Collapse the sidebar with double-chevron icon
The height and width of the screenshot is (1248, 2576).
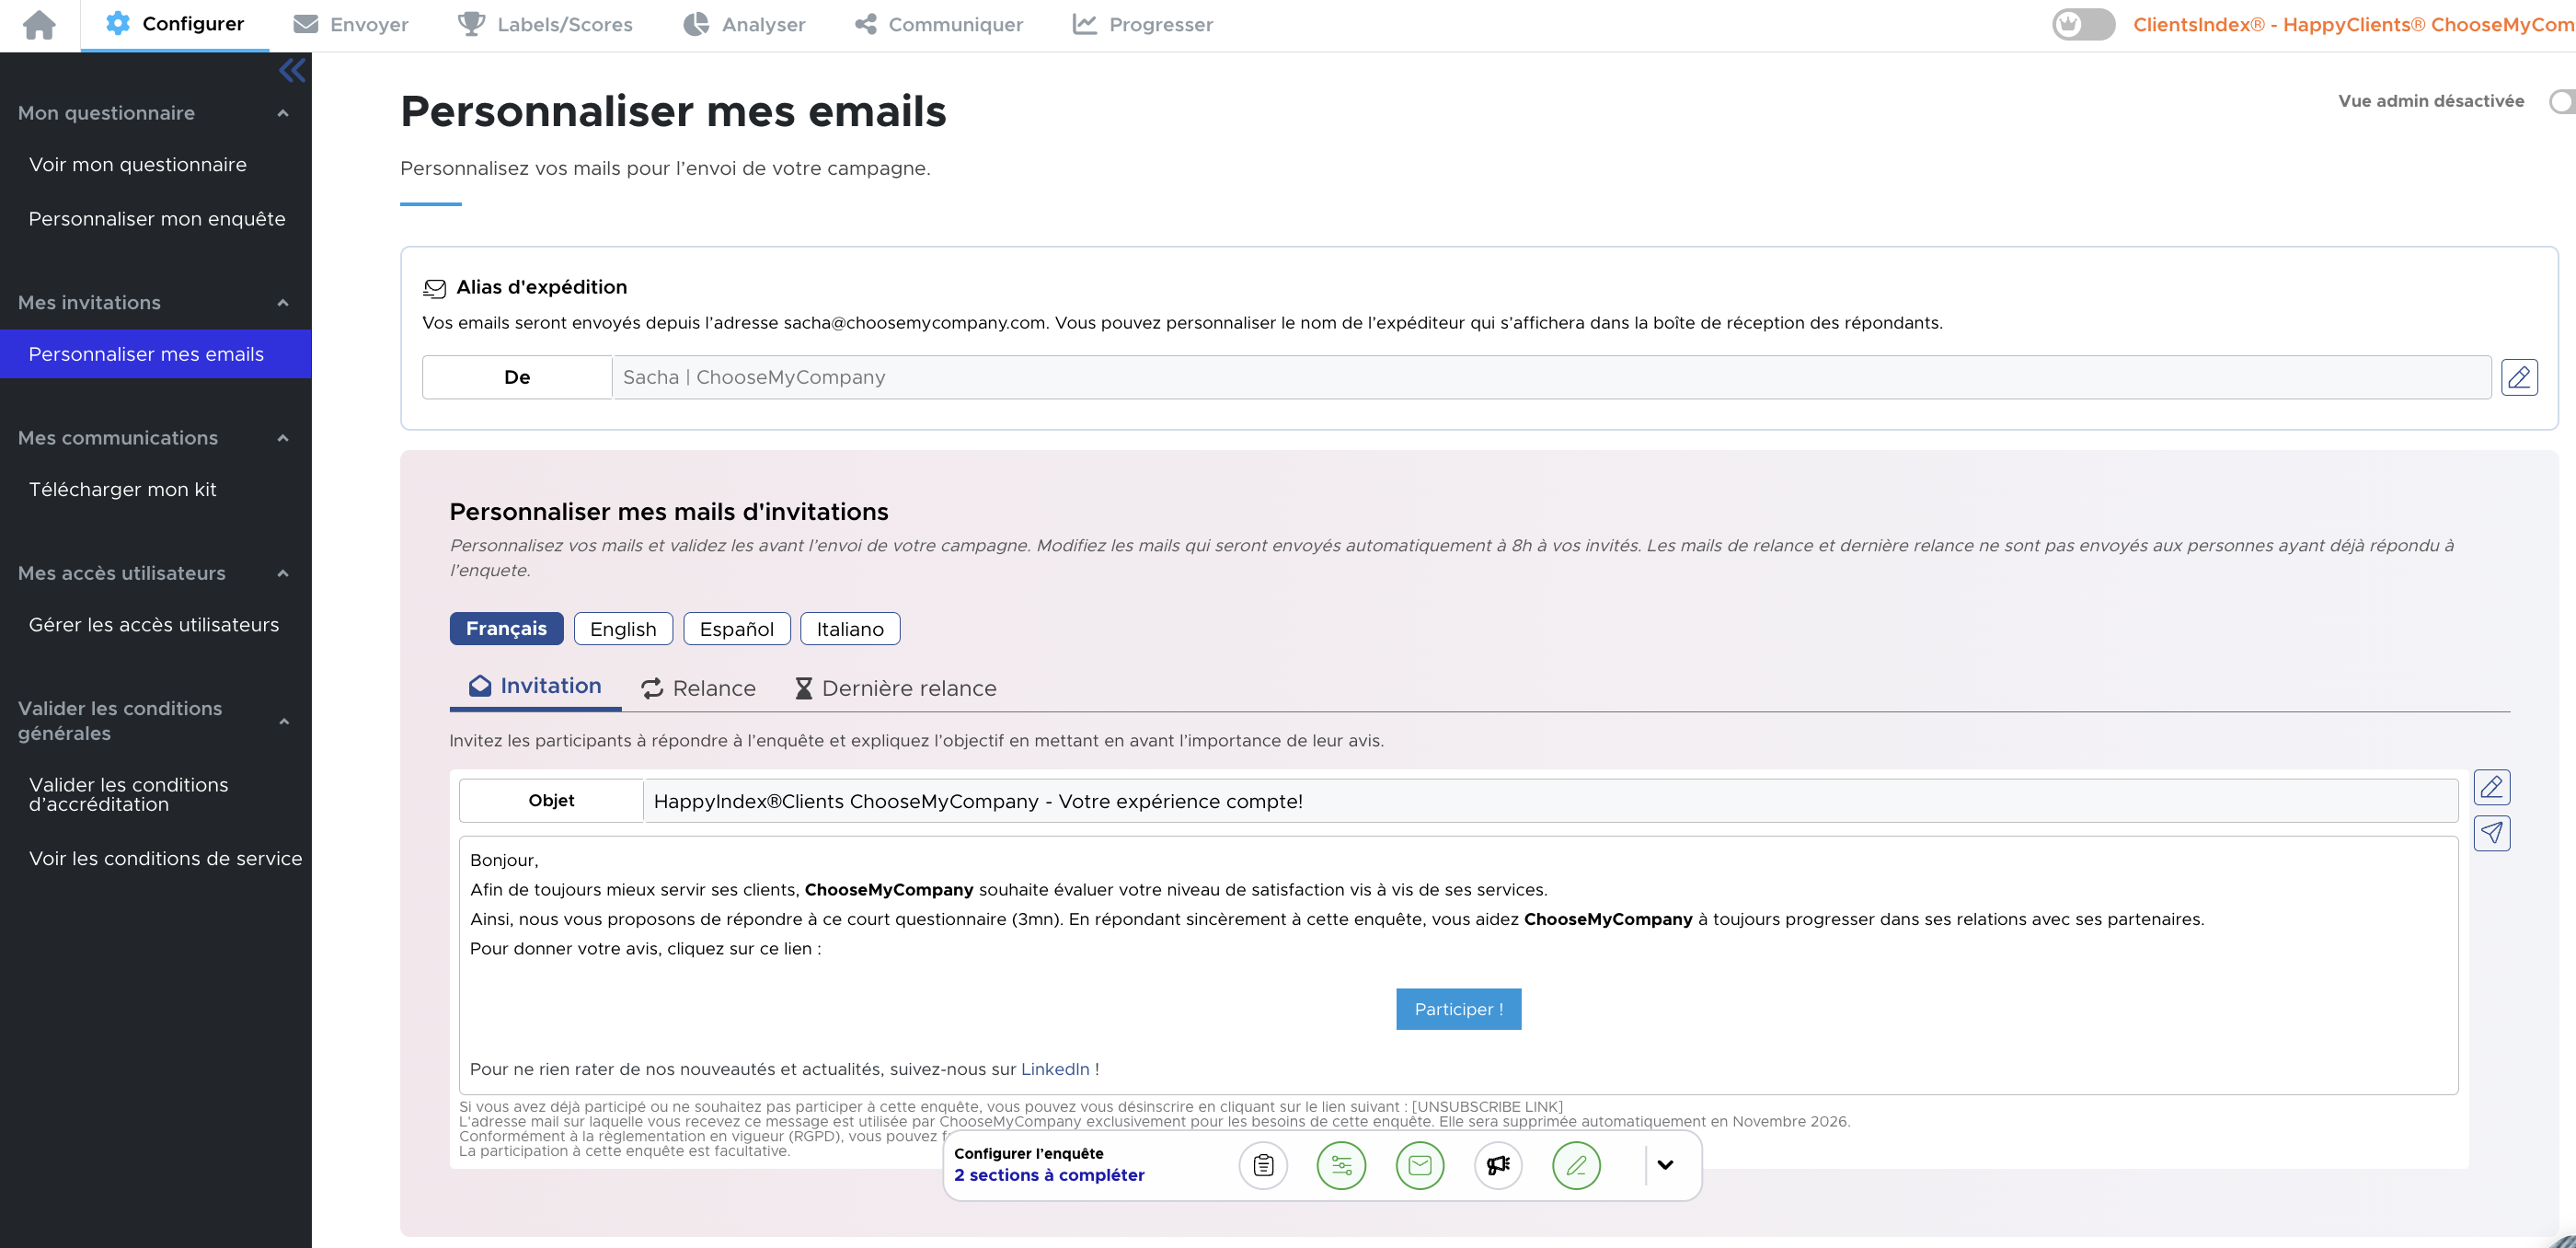tap(292, 70)
